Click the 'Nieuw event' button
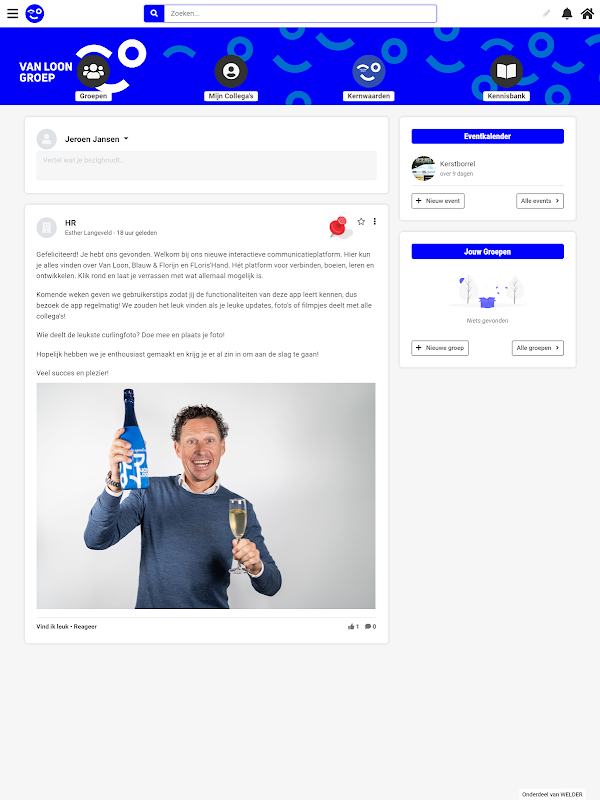 438,201
